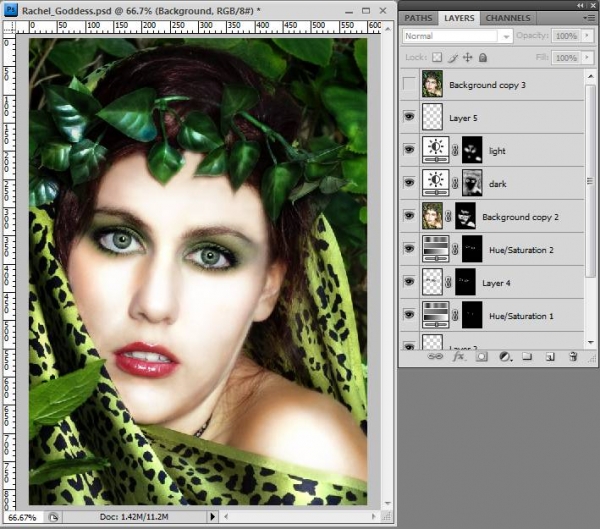This screenshot has height=529, width=600.
Task: Click the lock image pixels brush icon
Action: tap(453, 58)
